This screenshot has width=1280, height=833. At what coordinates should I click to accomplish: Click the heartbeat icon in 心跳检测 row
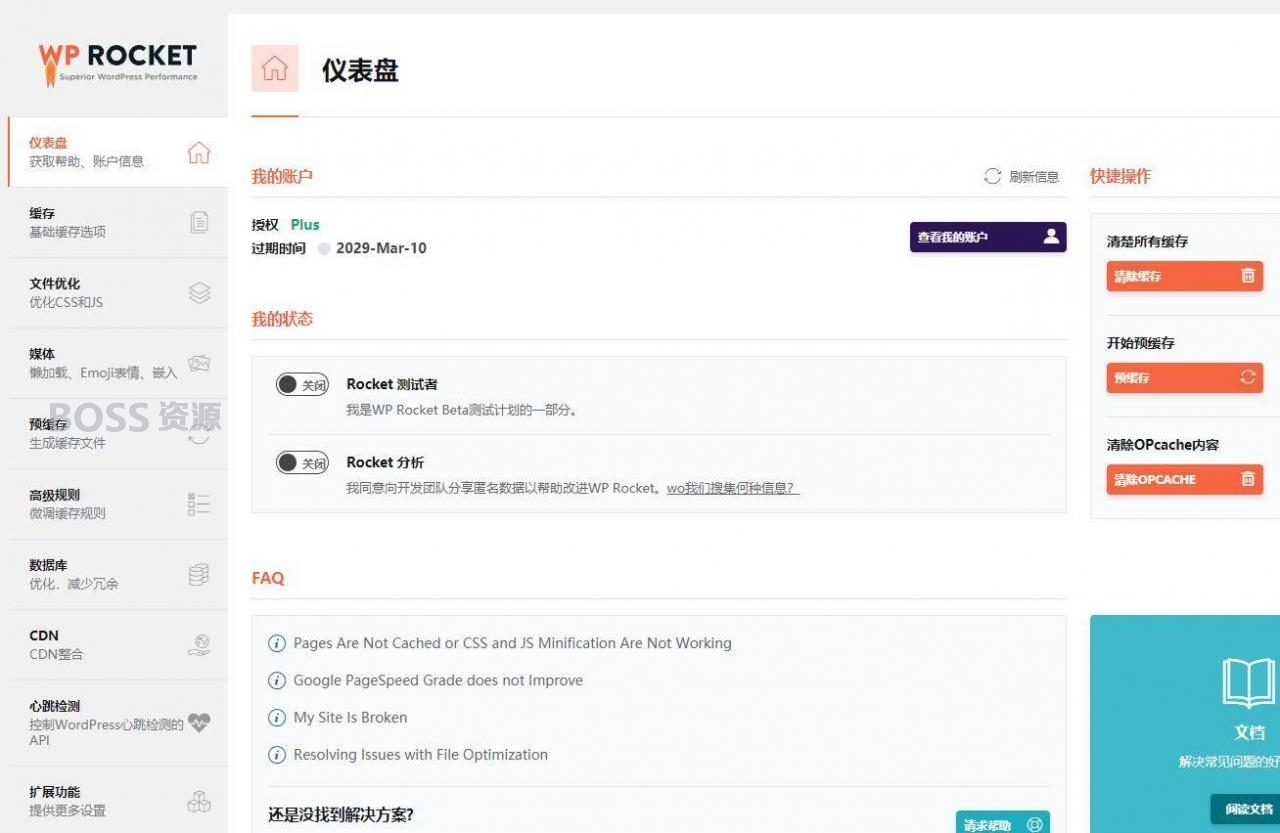click(x=199, y=722)
